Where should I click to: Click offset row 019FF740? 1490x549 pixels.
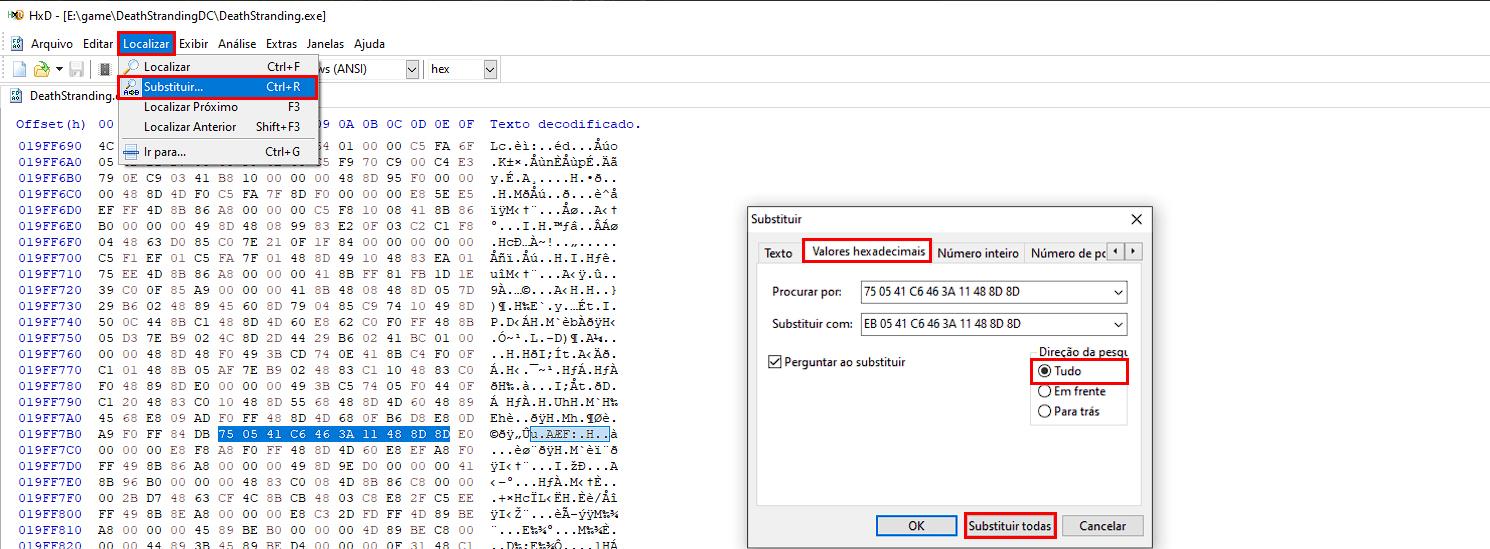53,322
